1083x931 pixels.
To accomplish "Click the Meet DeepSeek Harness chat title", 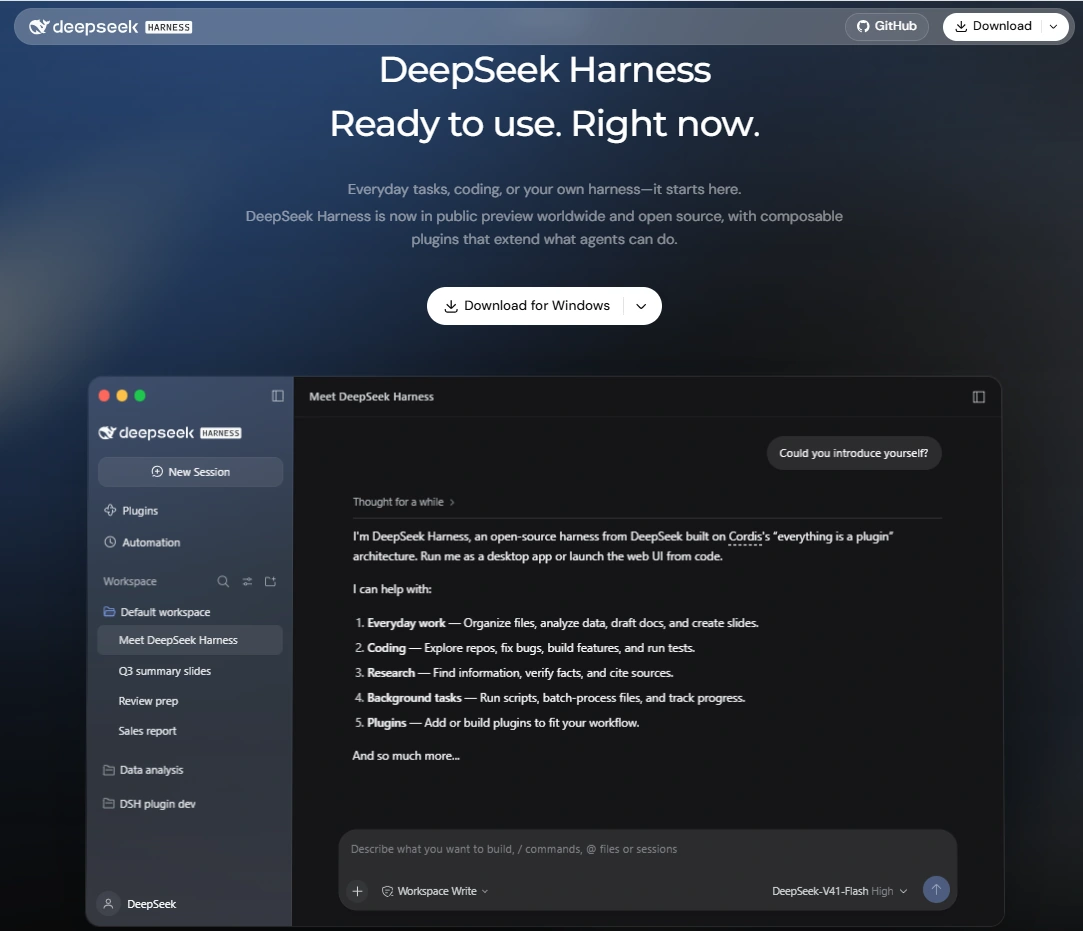I will 372,396.
